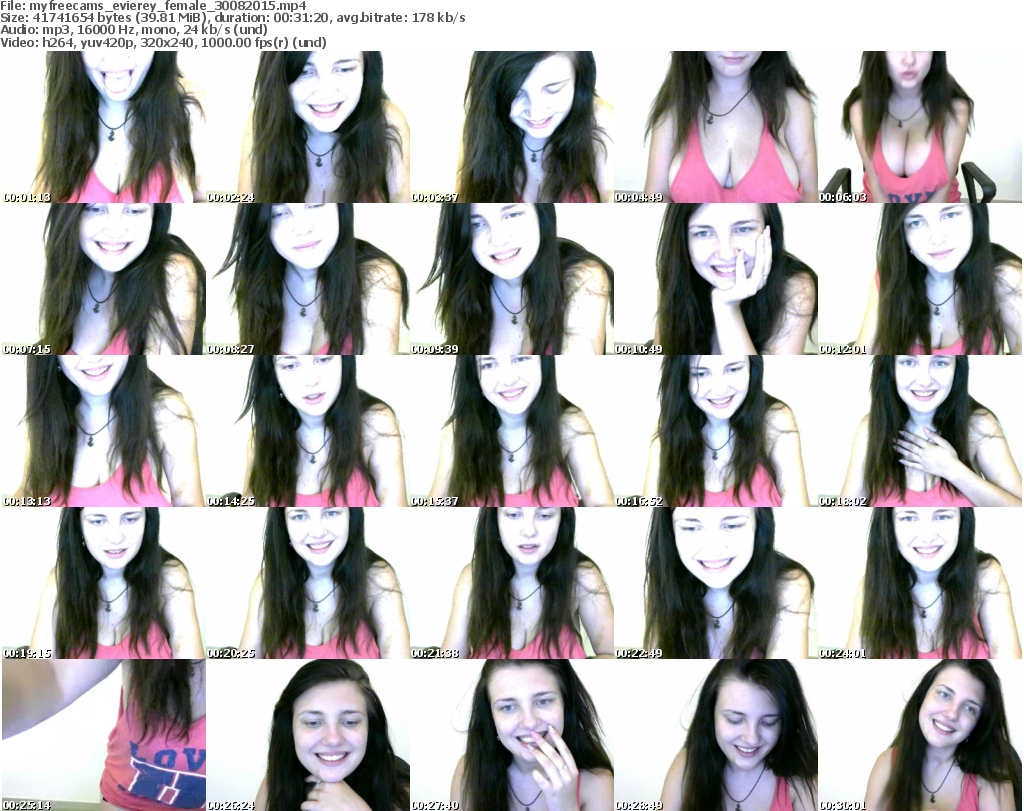
Task: Open the thumbnail labeled 00:30:01
Action: click(x=920, y=735)
